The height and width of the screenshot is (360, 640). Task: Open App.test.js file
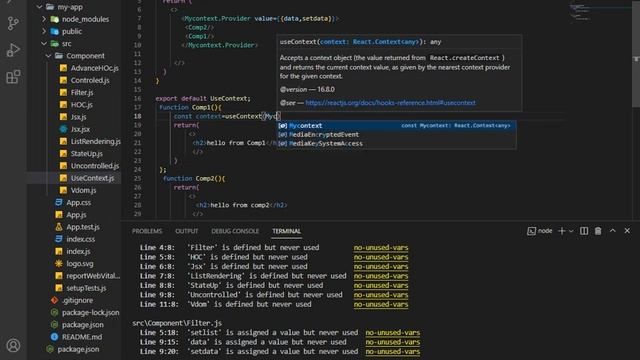click(83, 227)
